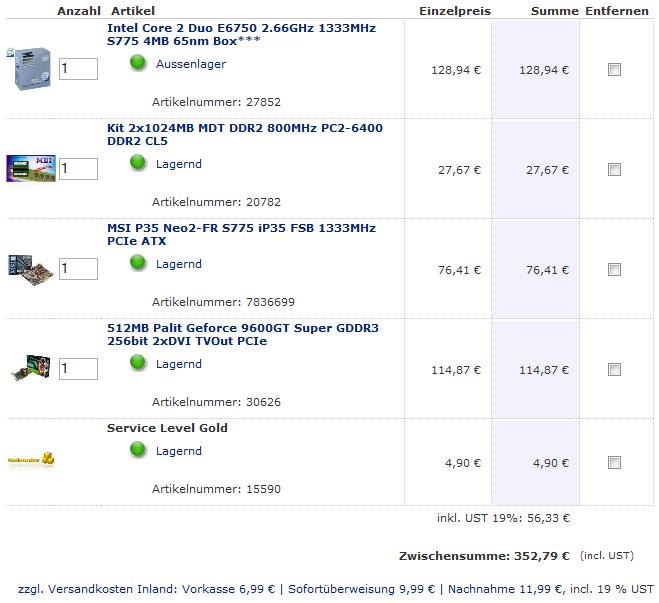Click the Summe column header
Viewport: 659px width, 603px height.
coord(555,11)
